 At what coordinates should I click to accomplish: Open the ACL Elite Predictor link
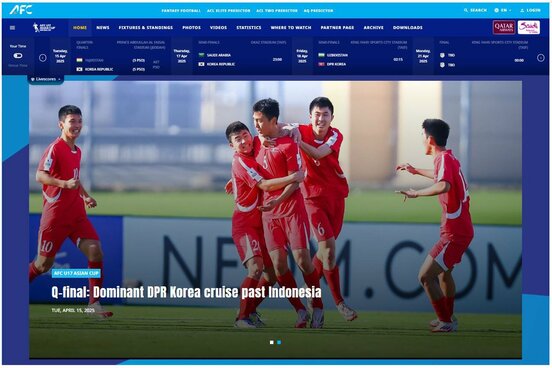point(228,11)
